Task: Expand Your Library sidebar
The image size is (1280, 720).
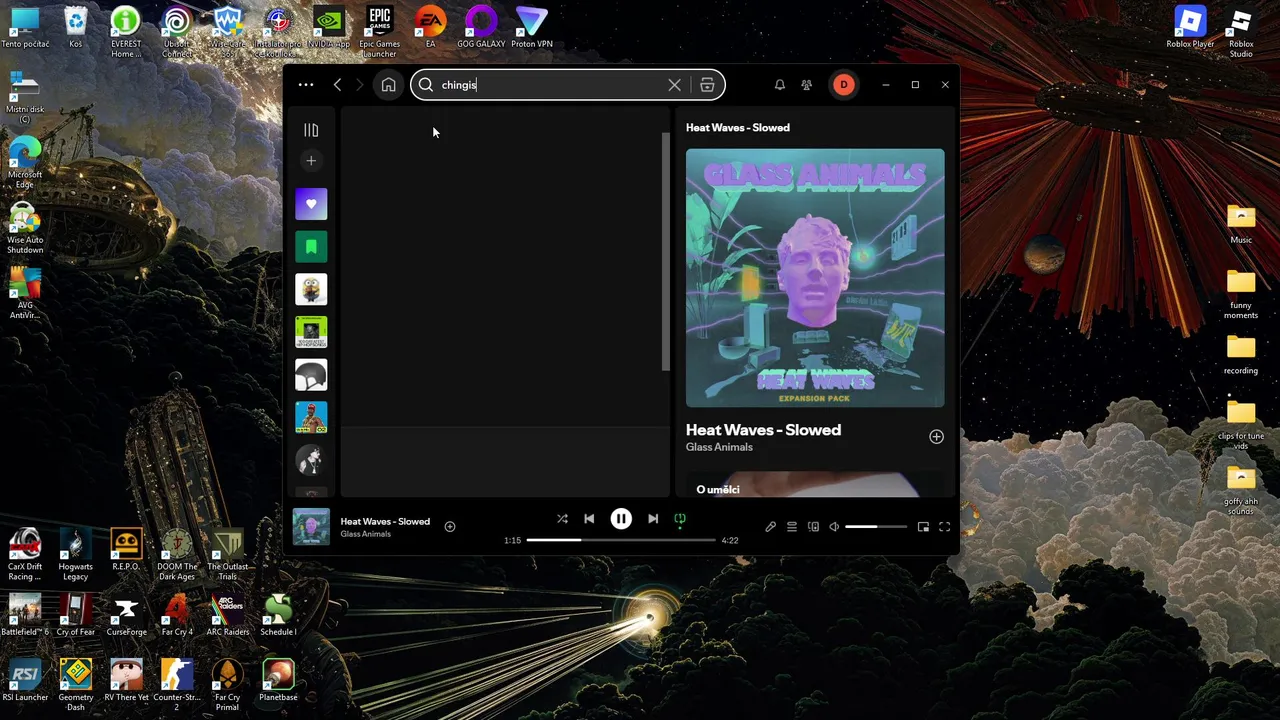Action: (311, 130)
